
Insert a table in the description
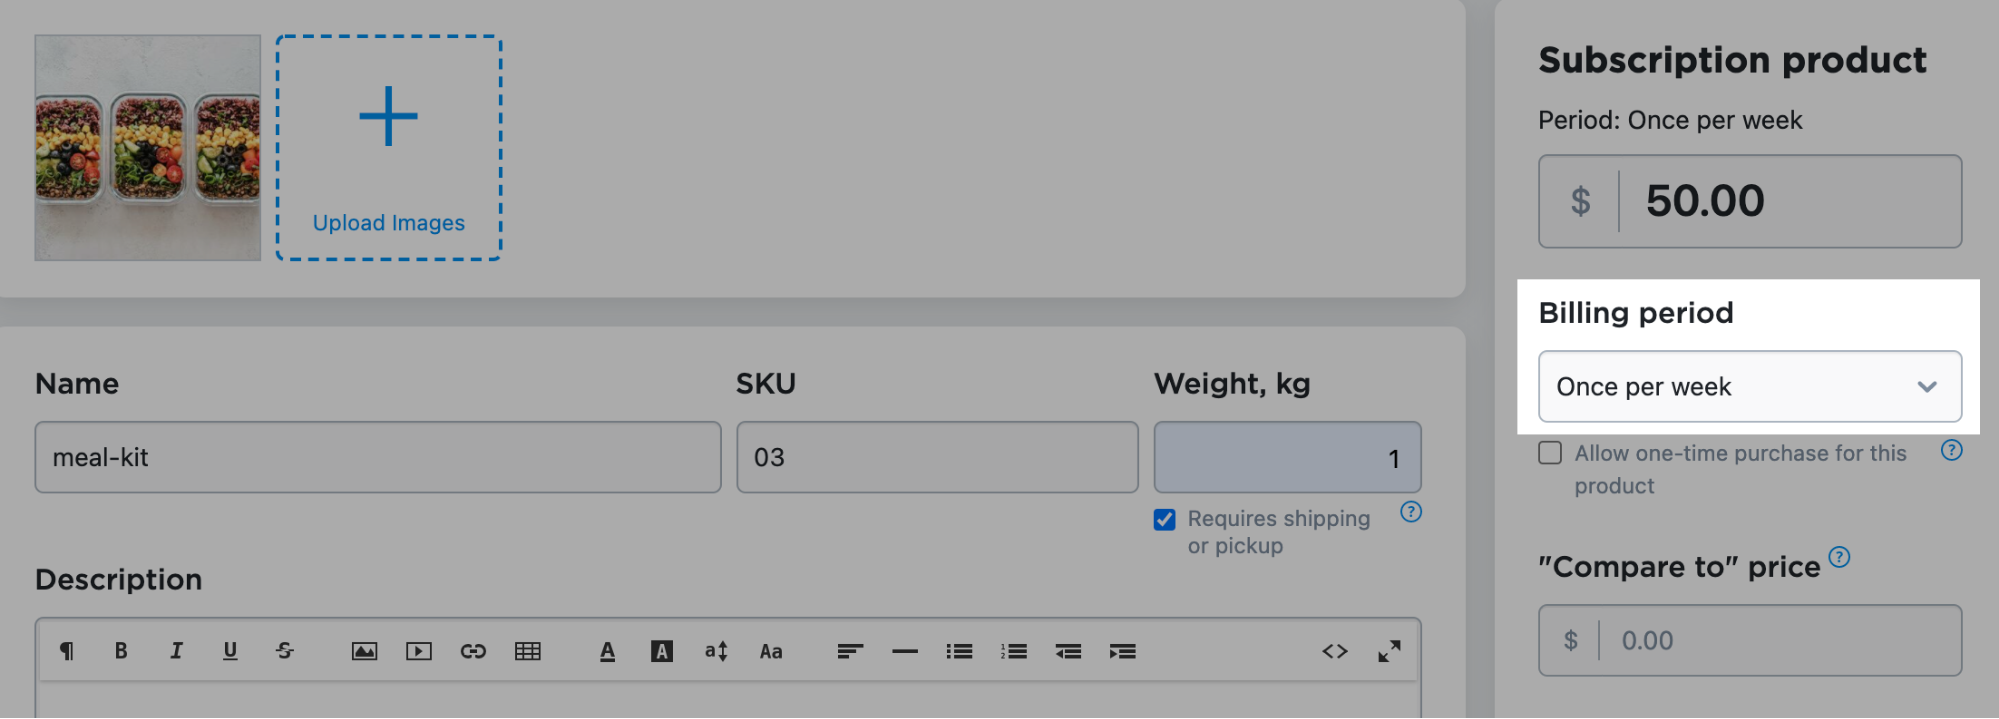coord(528,652)
